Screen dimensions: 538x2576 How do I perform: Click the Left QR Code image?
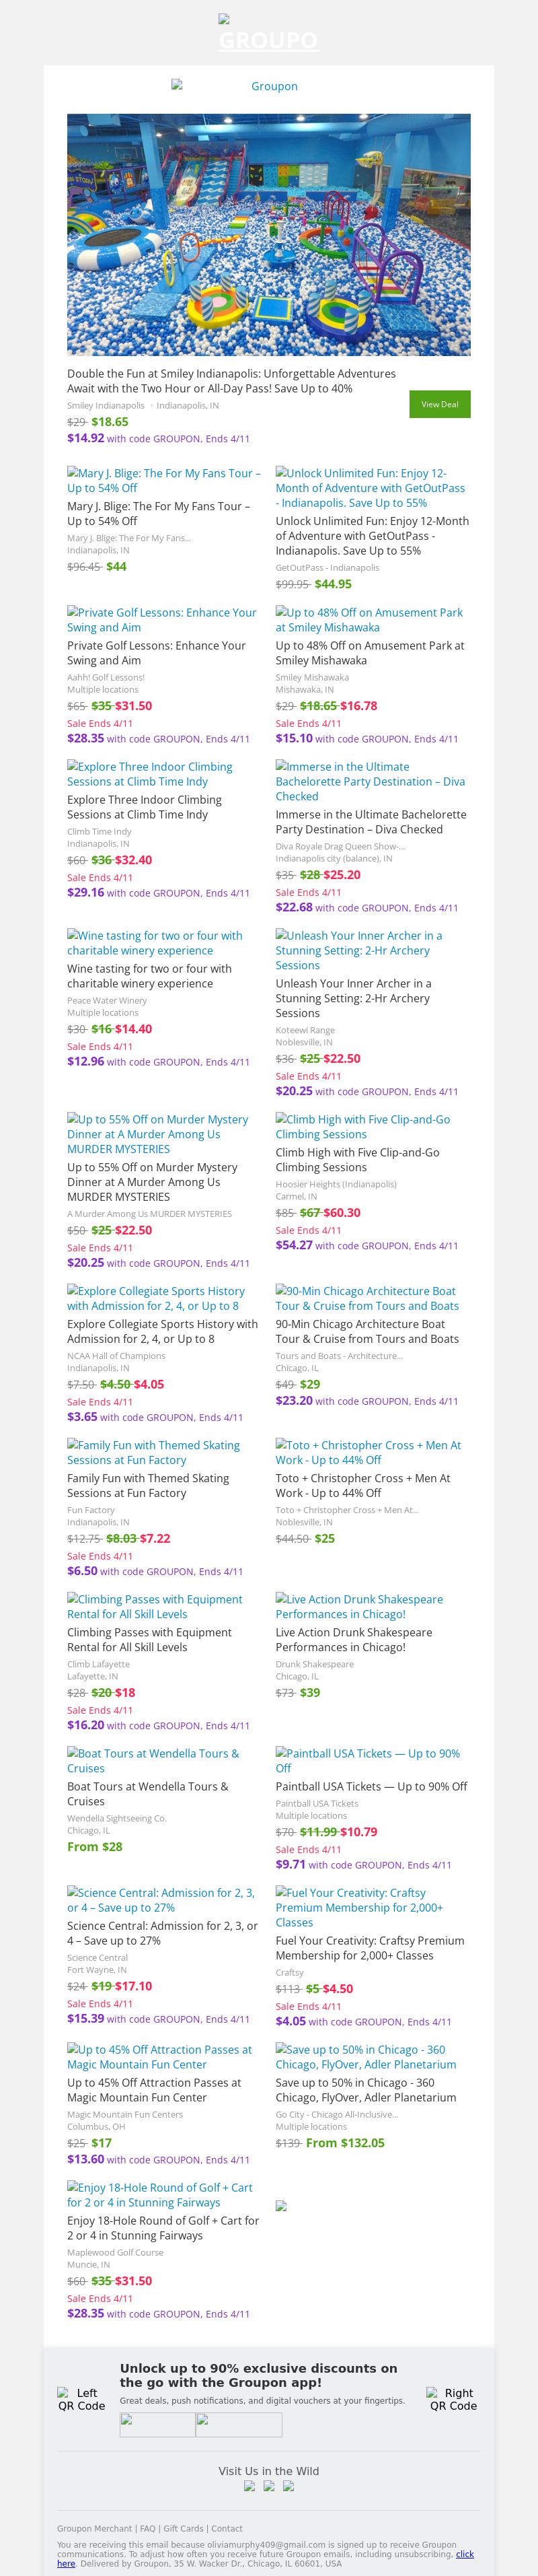[x=81, y=2398]
